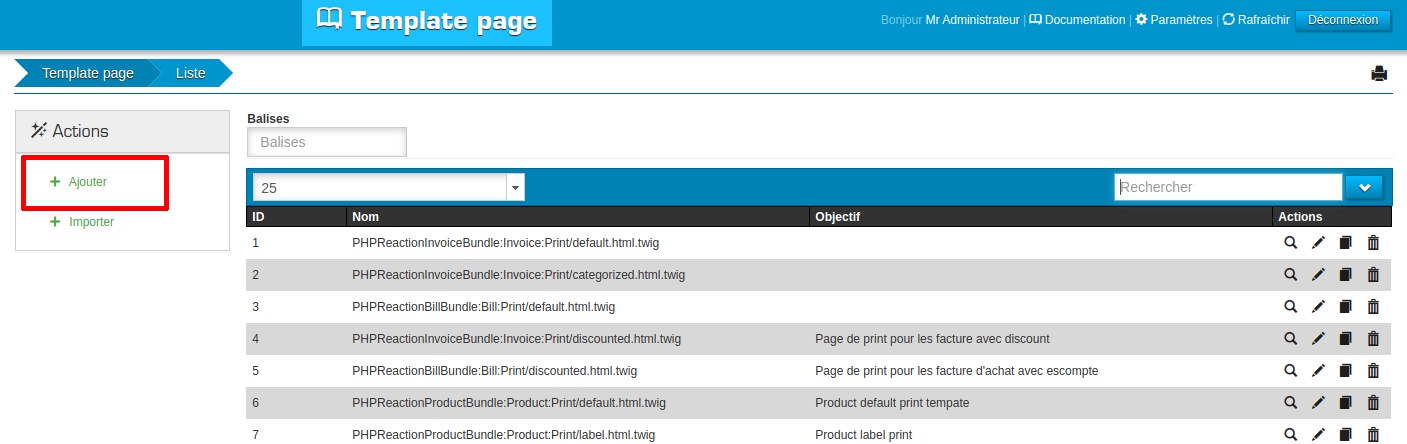
Task: Delete template row 4 with trash icon
Action: (x=1373, y=339)
